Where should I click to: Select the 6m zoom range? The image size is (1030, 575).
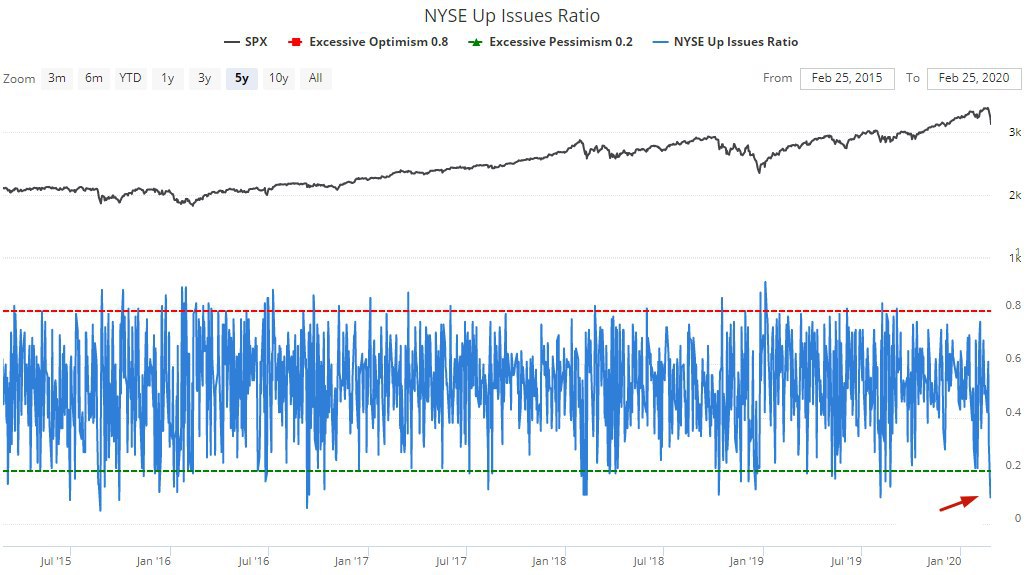tap(93, 78)
